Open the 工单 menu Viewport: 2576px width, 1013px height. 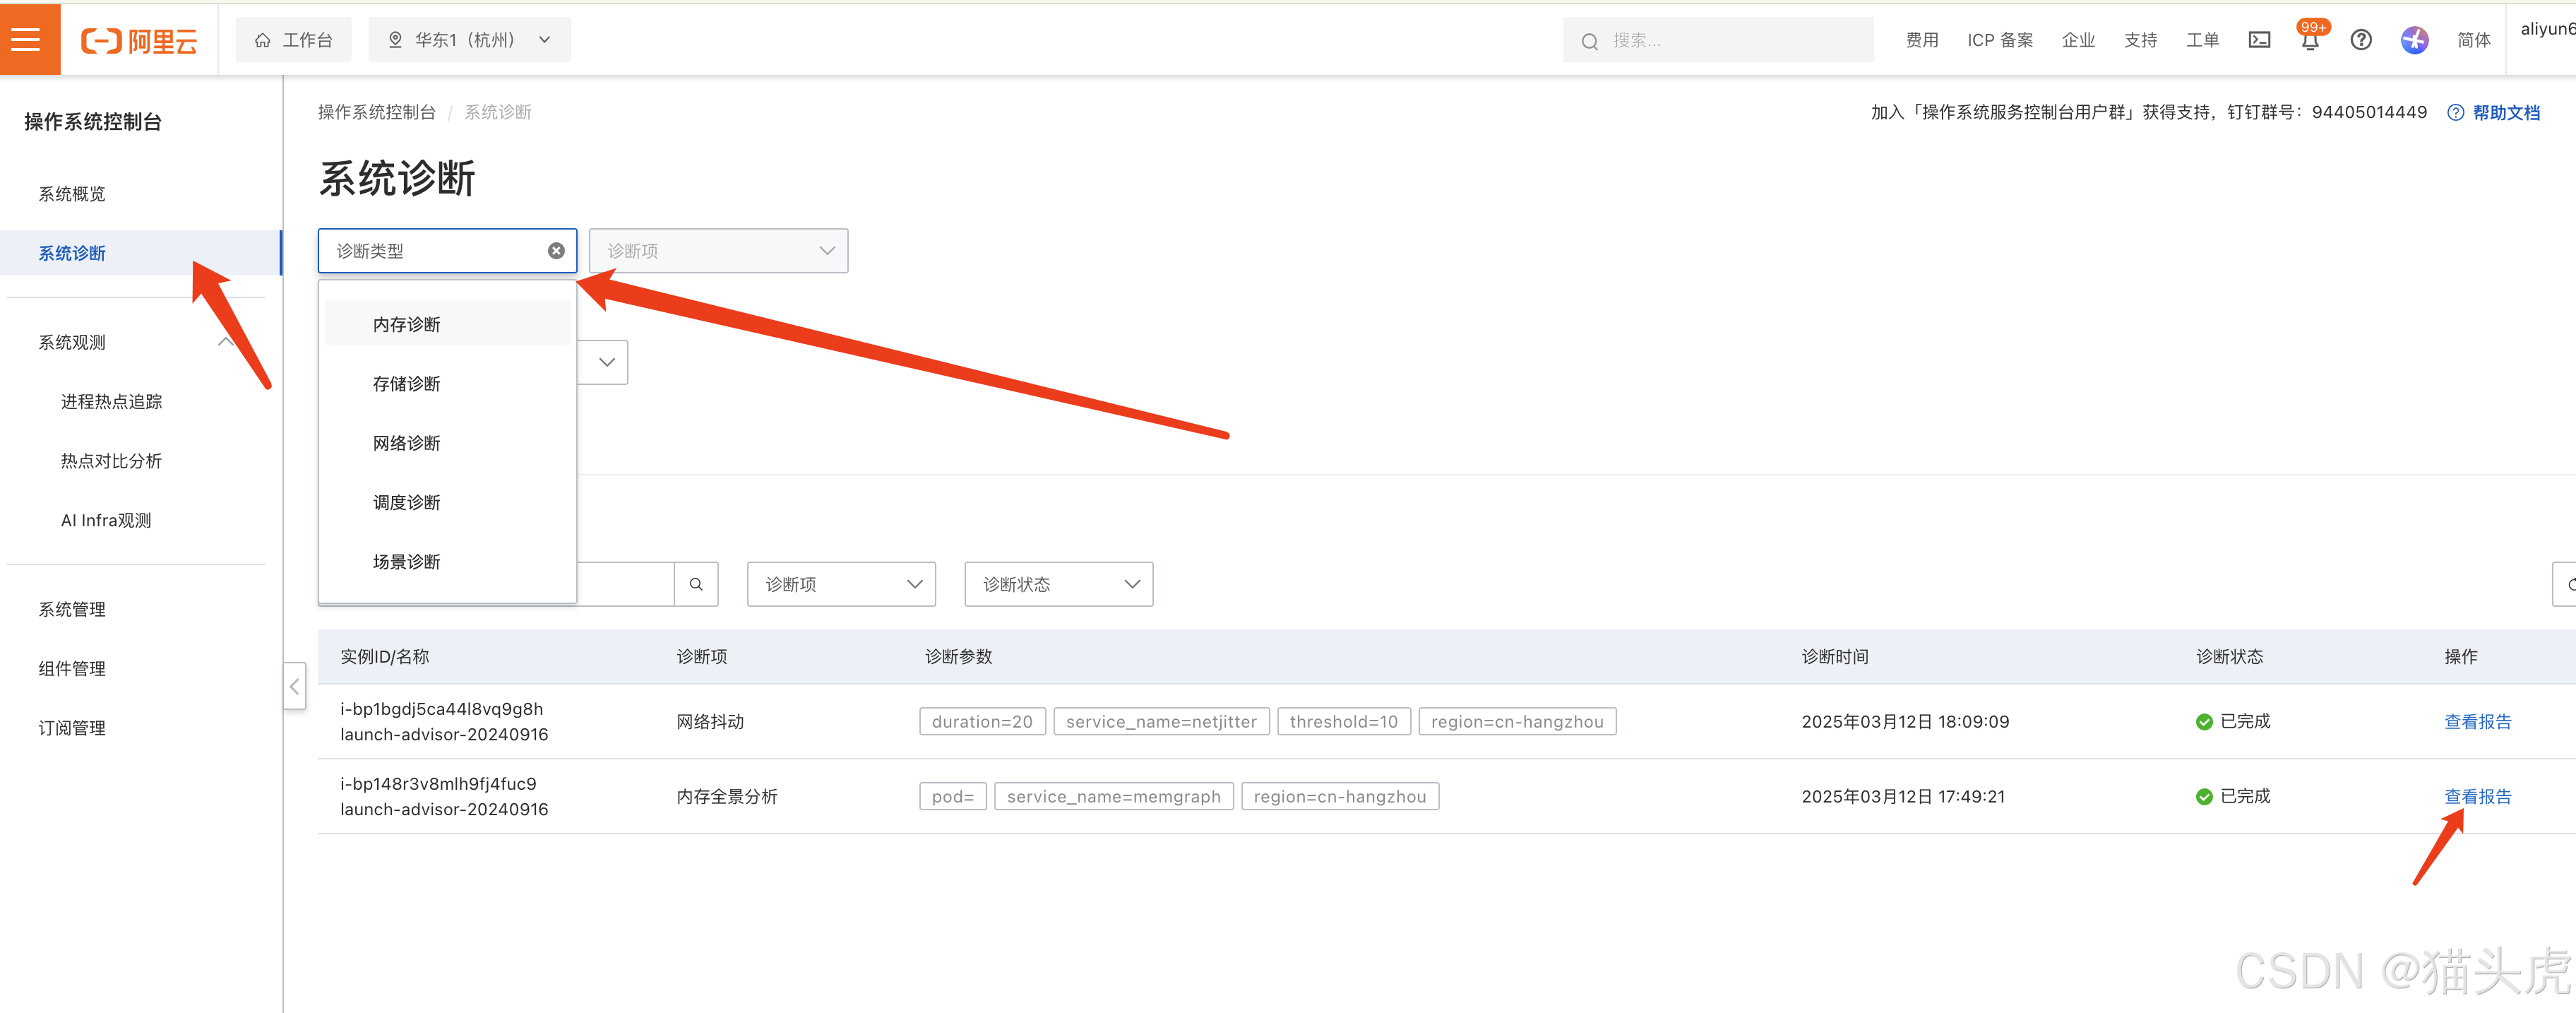(x=2202, y=40)
